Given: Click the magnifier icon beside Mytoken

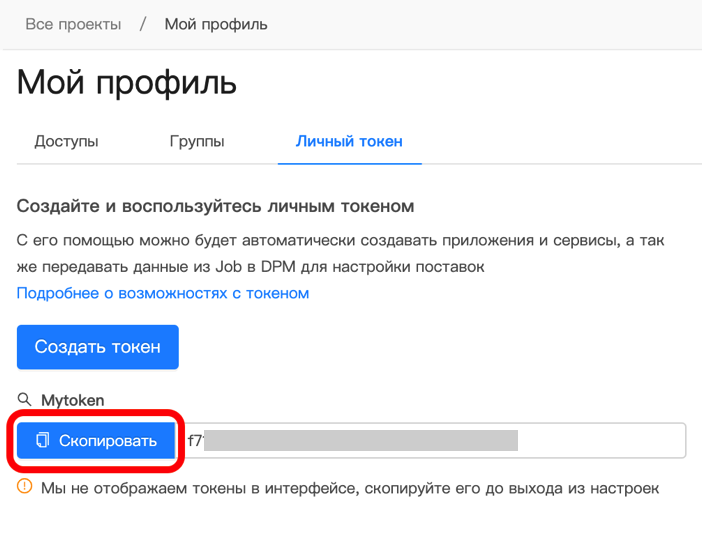Looking at the screenshot, I should [25, 400].
